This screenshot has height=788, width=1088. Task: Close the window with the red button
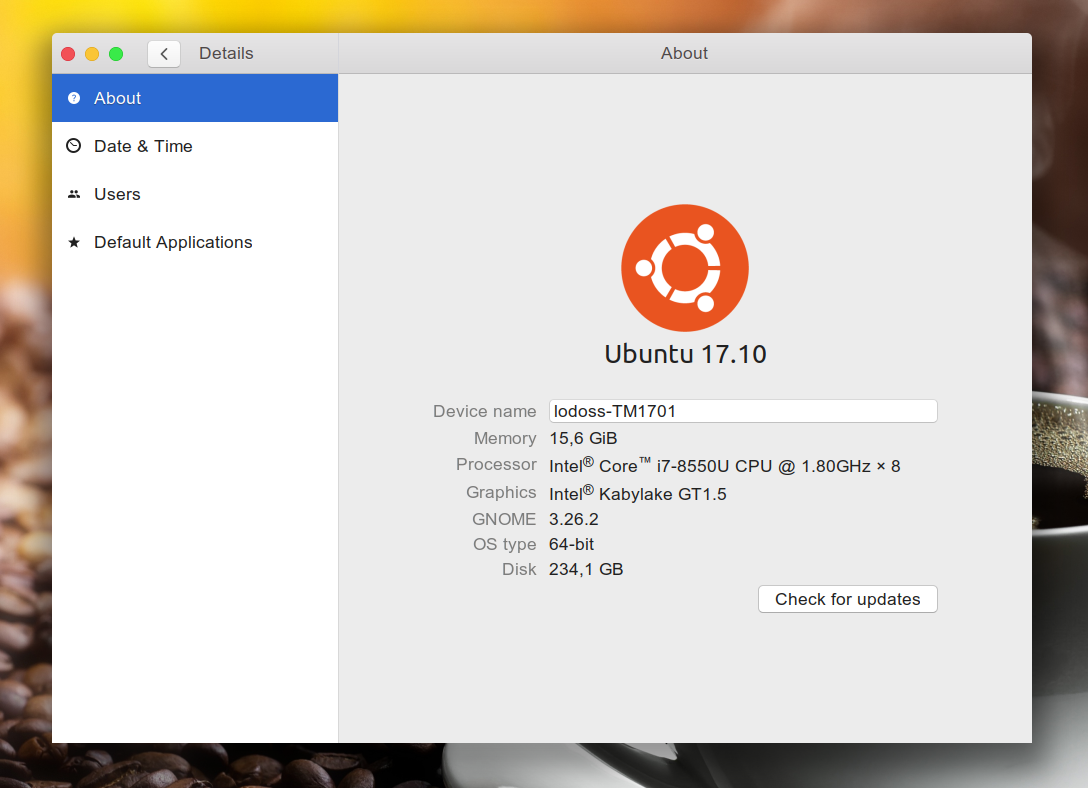click(x=68, y=53)
